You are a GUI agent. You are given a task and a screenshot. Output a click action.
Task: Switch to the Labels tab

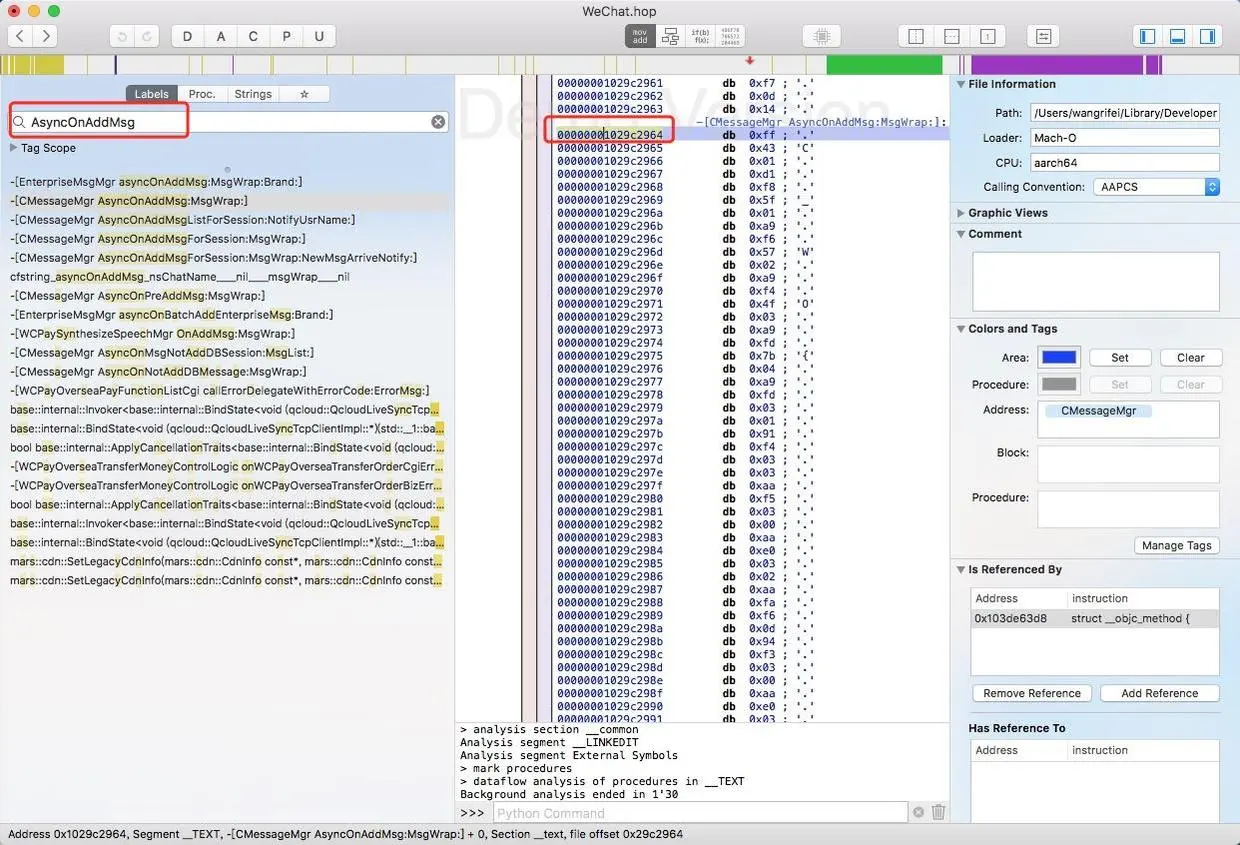(152, 94)
